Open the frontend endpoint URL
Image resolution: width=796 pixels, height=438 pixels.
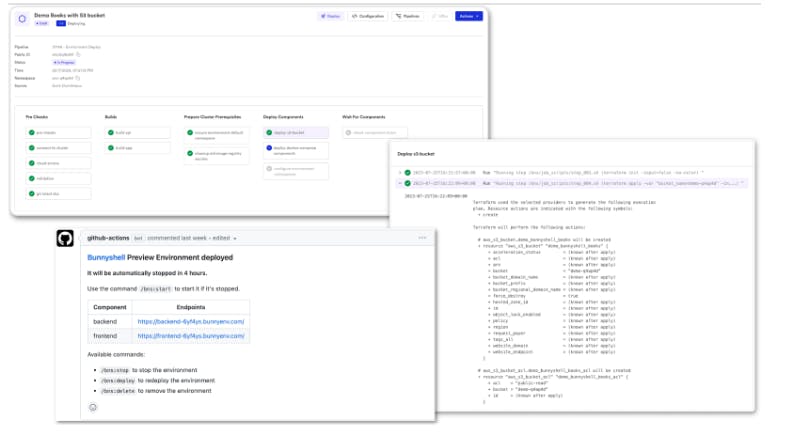191,336
